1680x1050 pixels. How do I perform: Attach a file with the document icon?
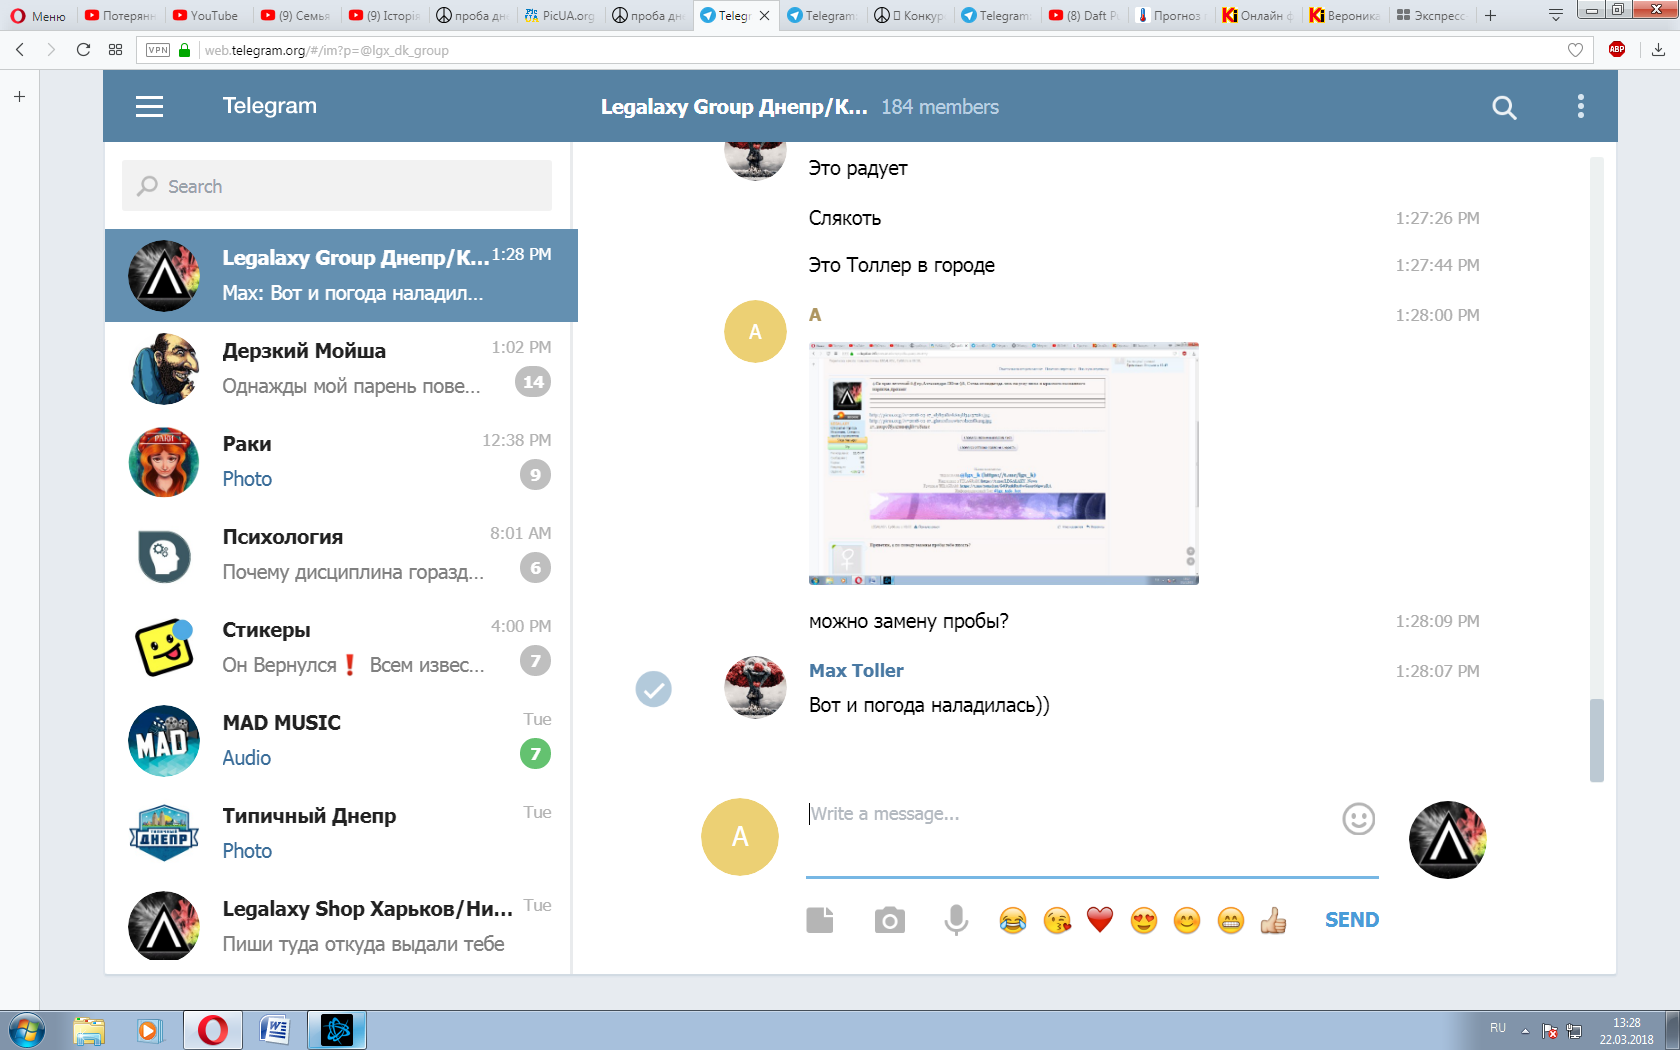click(820, 920)
